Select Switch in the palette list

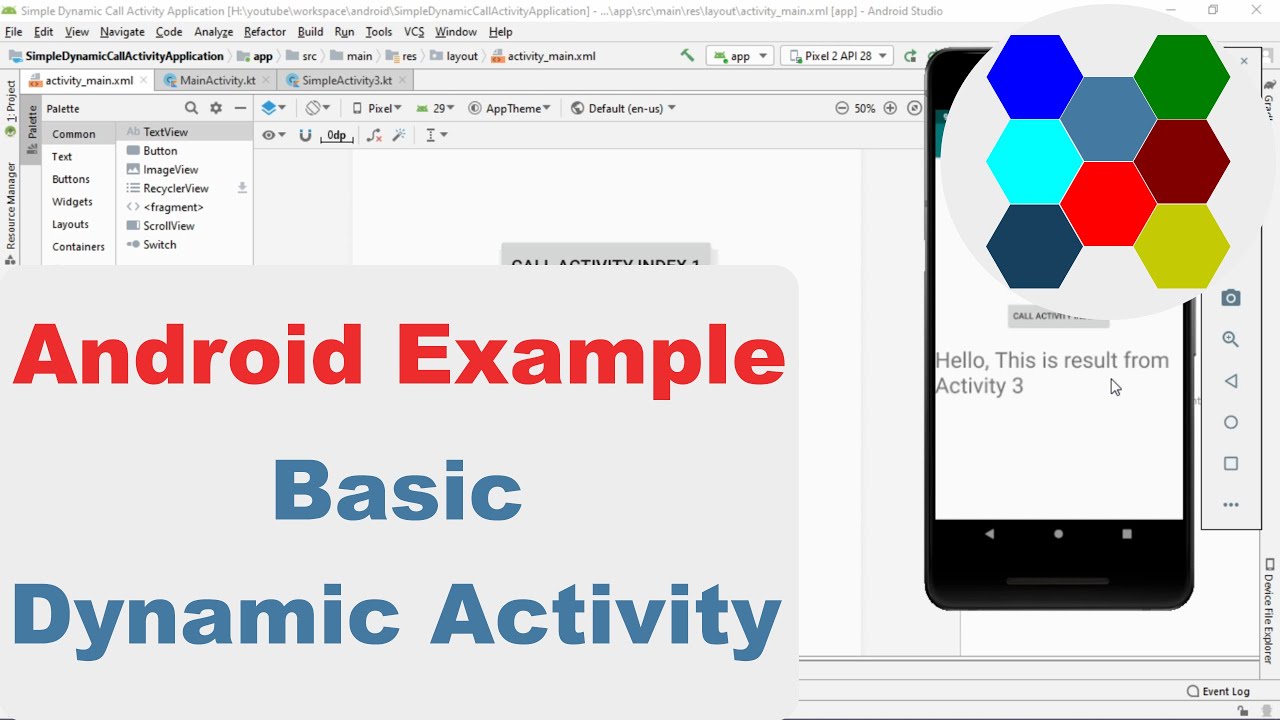point(185,245)
